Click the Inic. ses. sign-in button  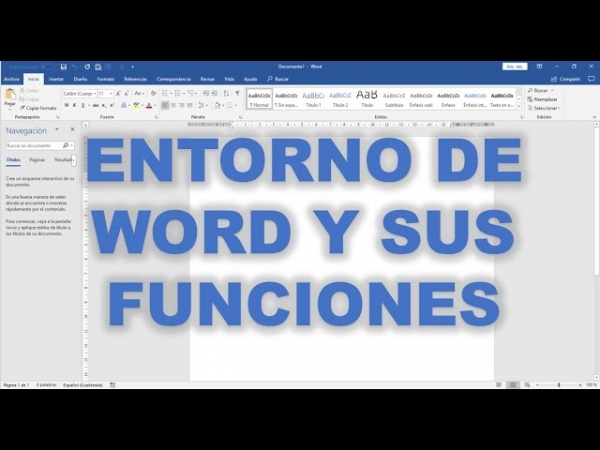click(515, 67)
